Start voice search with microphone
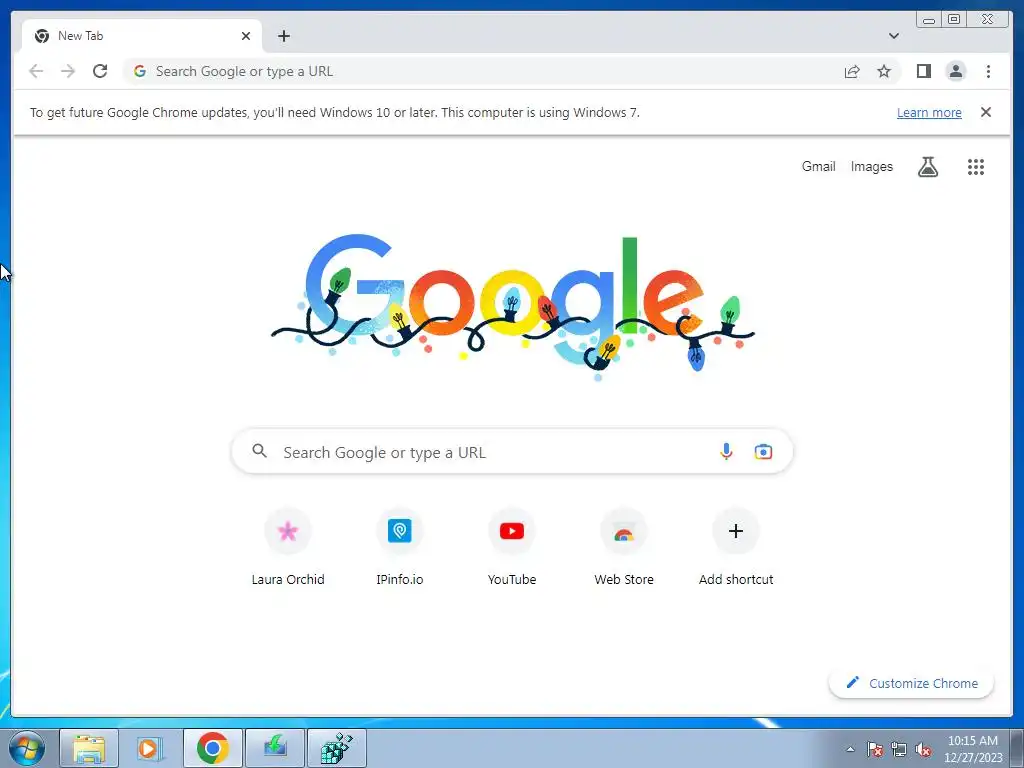The width and height of the screenshot is (1024, 768). coord(726,451)
